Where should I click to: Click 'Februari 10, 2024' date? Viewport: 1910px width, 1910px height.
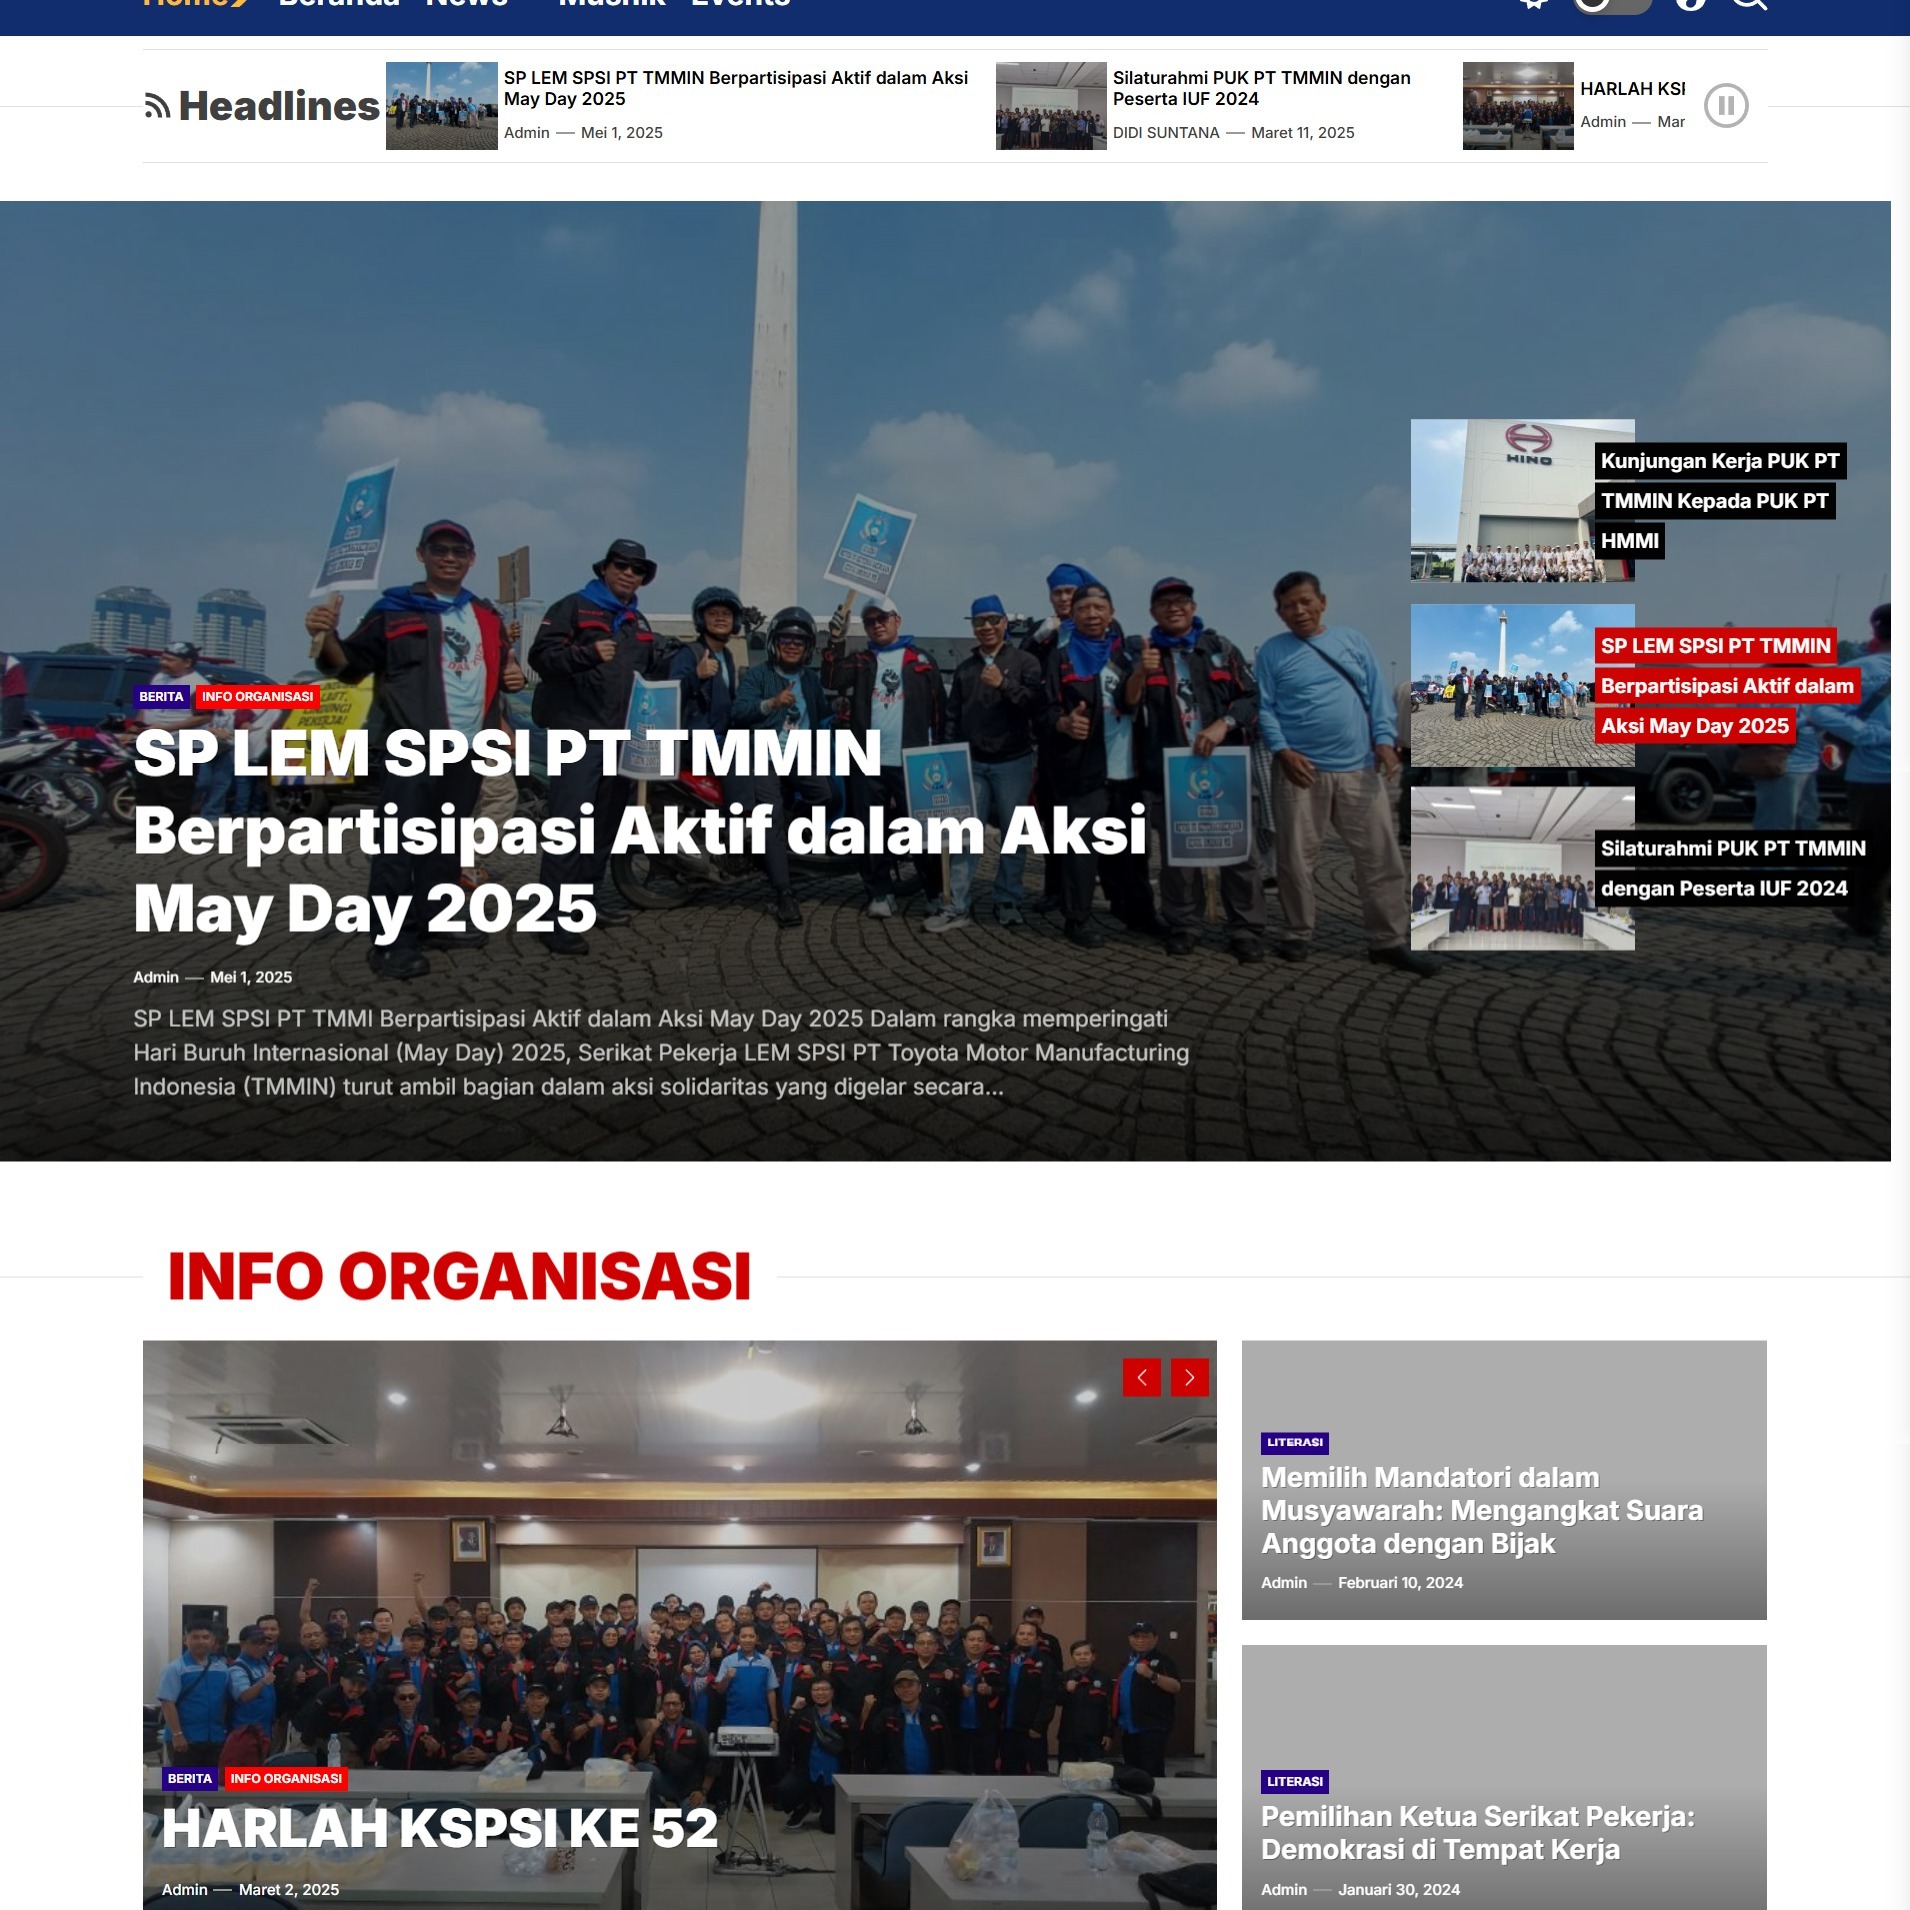click(x=1400, y=1582)
